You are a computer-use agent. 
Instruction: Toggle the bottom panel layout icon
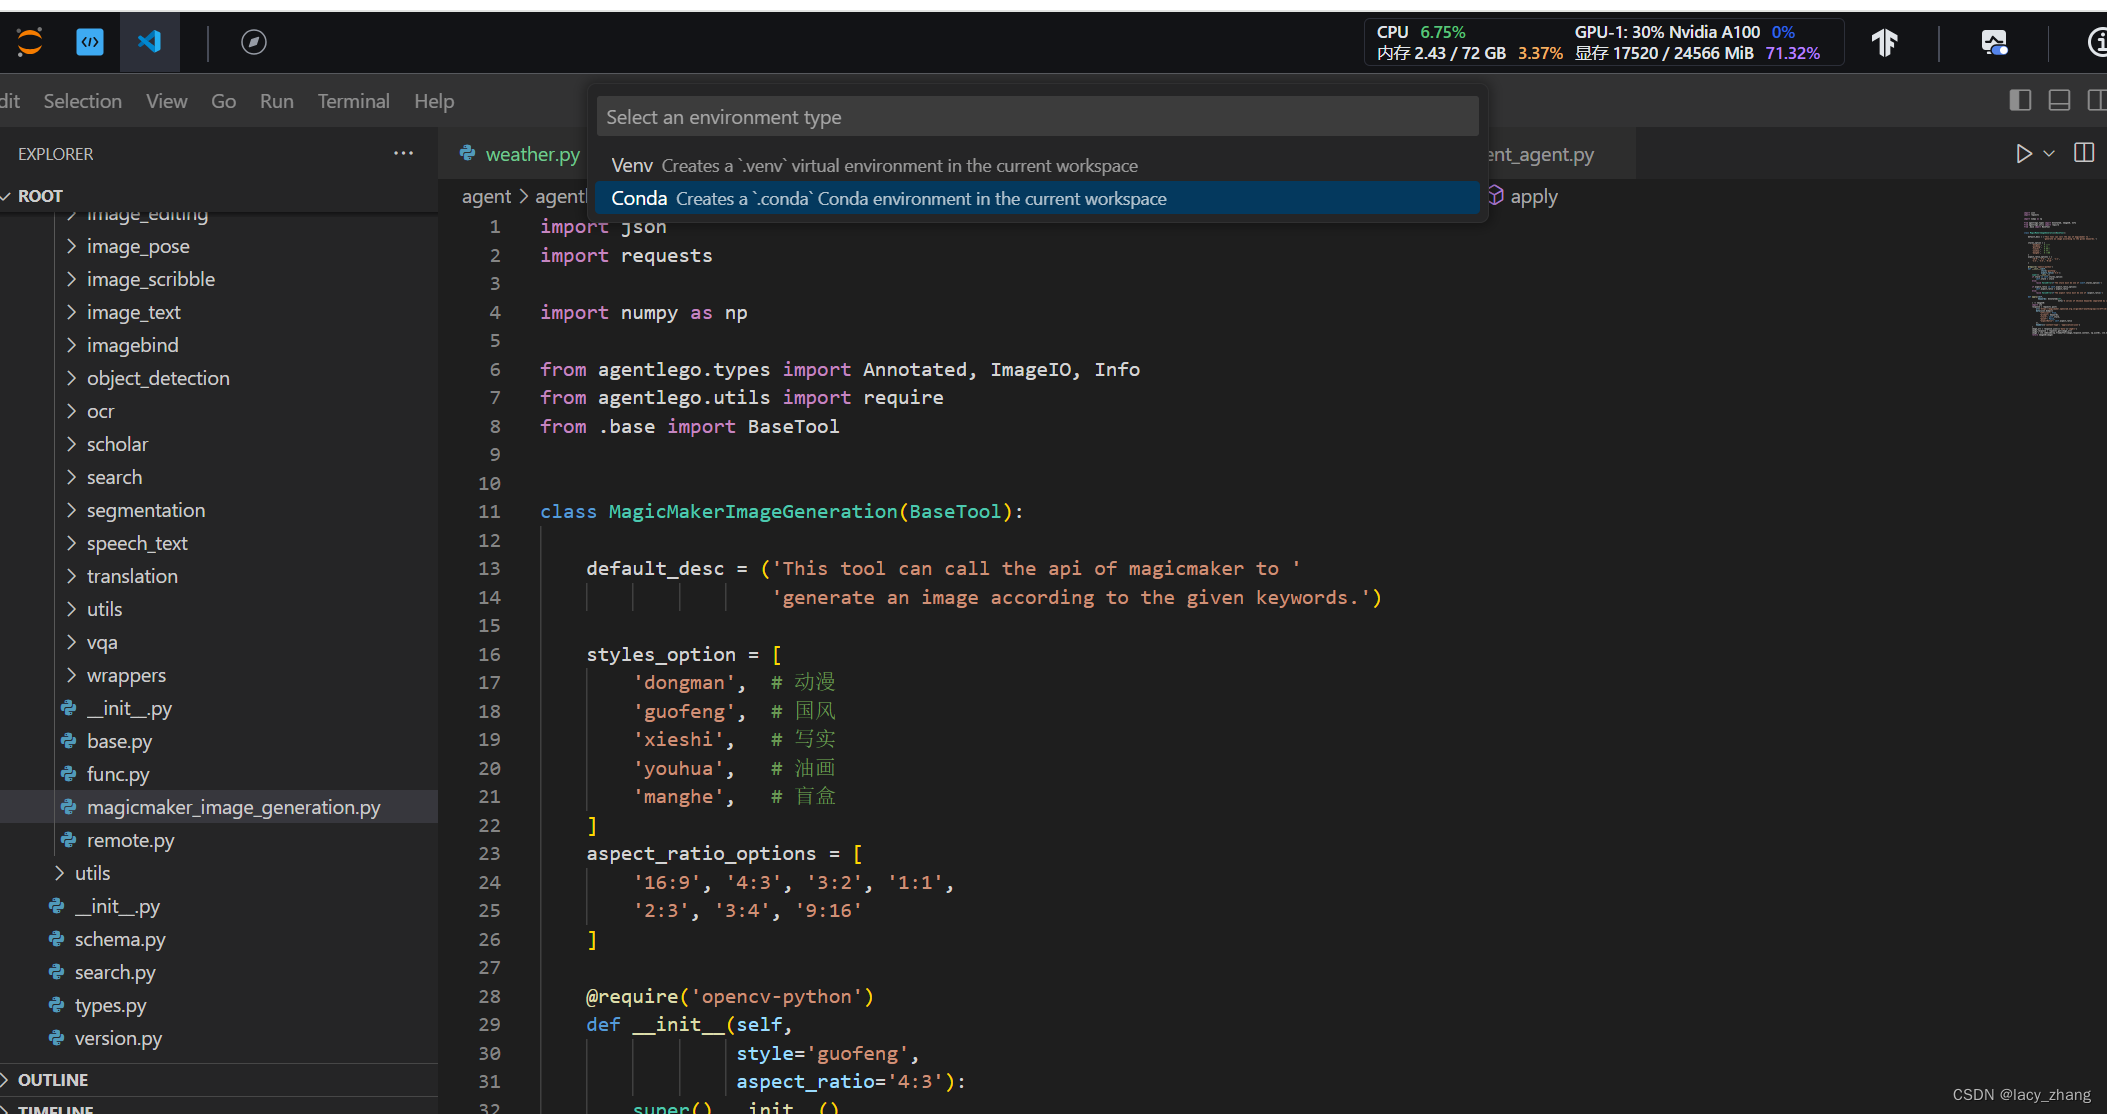click(x=2059, y=100)
